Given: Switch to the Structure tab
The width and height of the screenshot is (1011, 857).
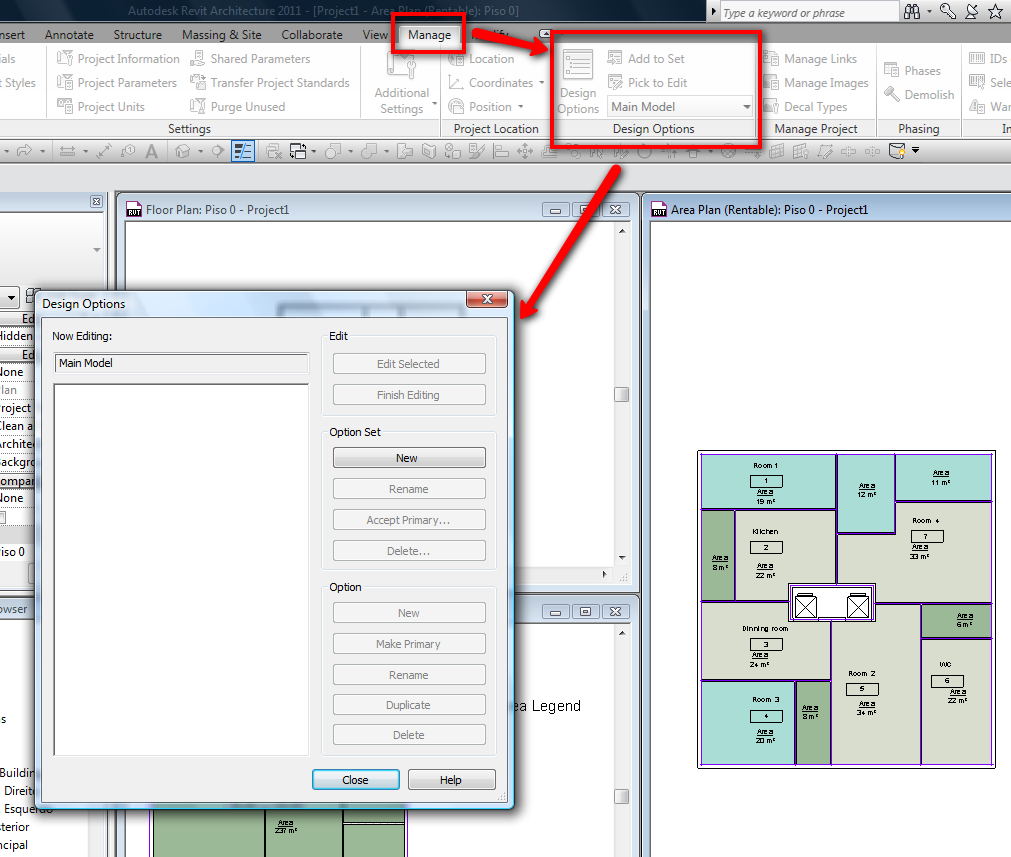Looking at the screenshot, I should pyautogui.click(x=137, y=35).
